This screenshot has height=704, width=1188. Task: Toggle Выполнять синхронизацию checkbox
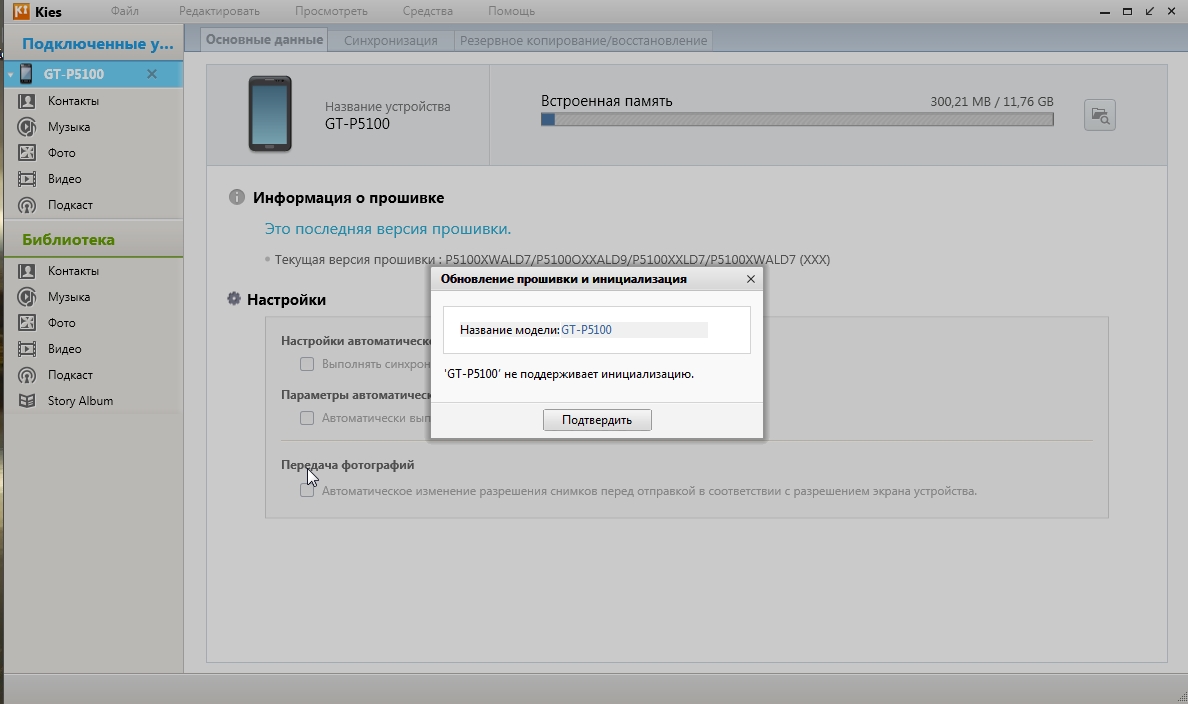[x=307, y=364]
